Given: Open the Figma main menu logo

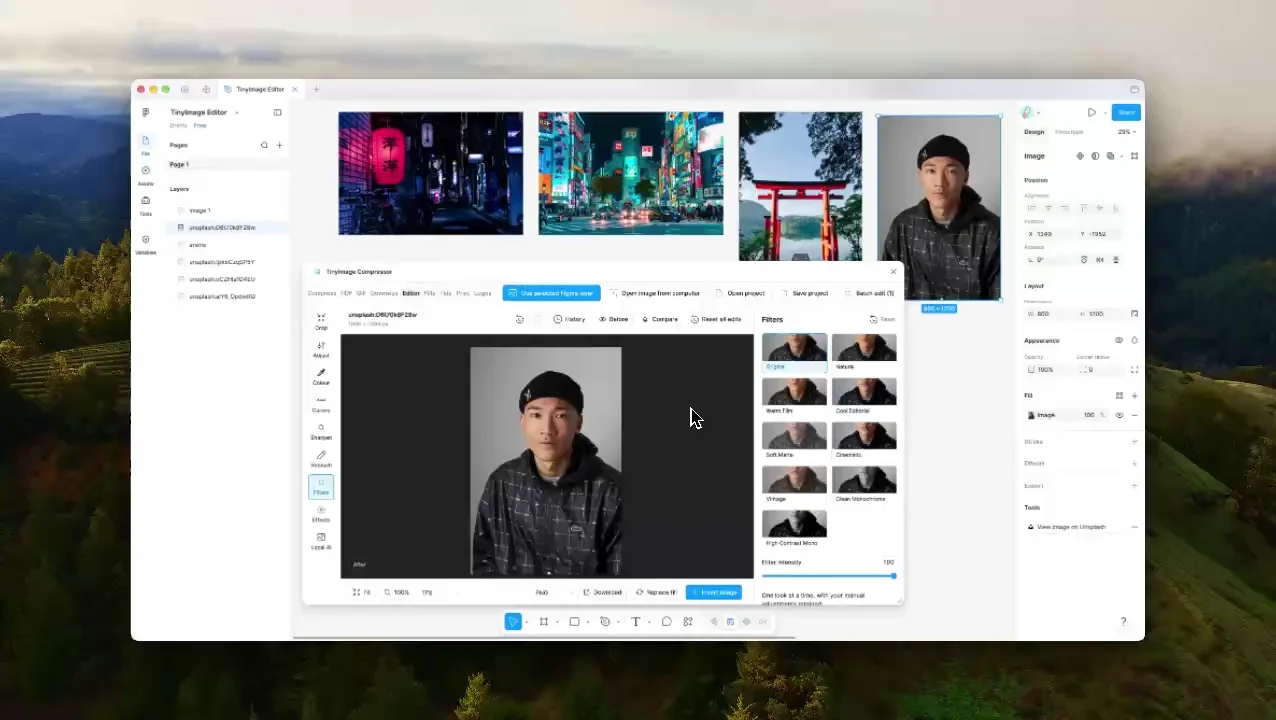Looking at the screenshot, I should click(145, 112).
